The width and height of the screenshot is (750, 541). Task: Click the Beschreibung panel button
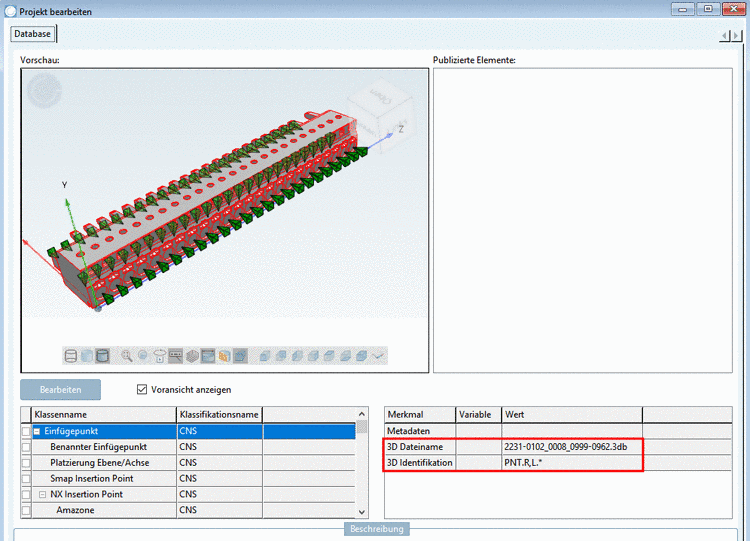(377, 529)
